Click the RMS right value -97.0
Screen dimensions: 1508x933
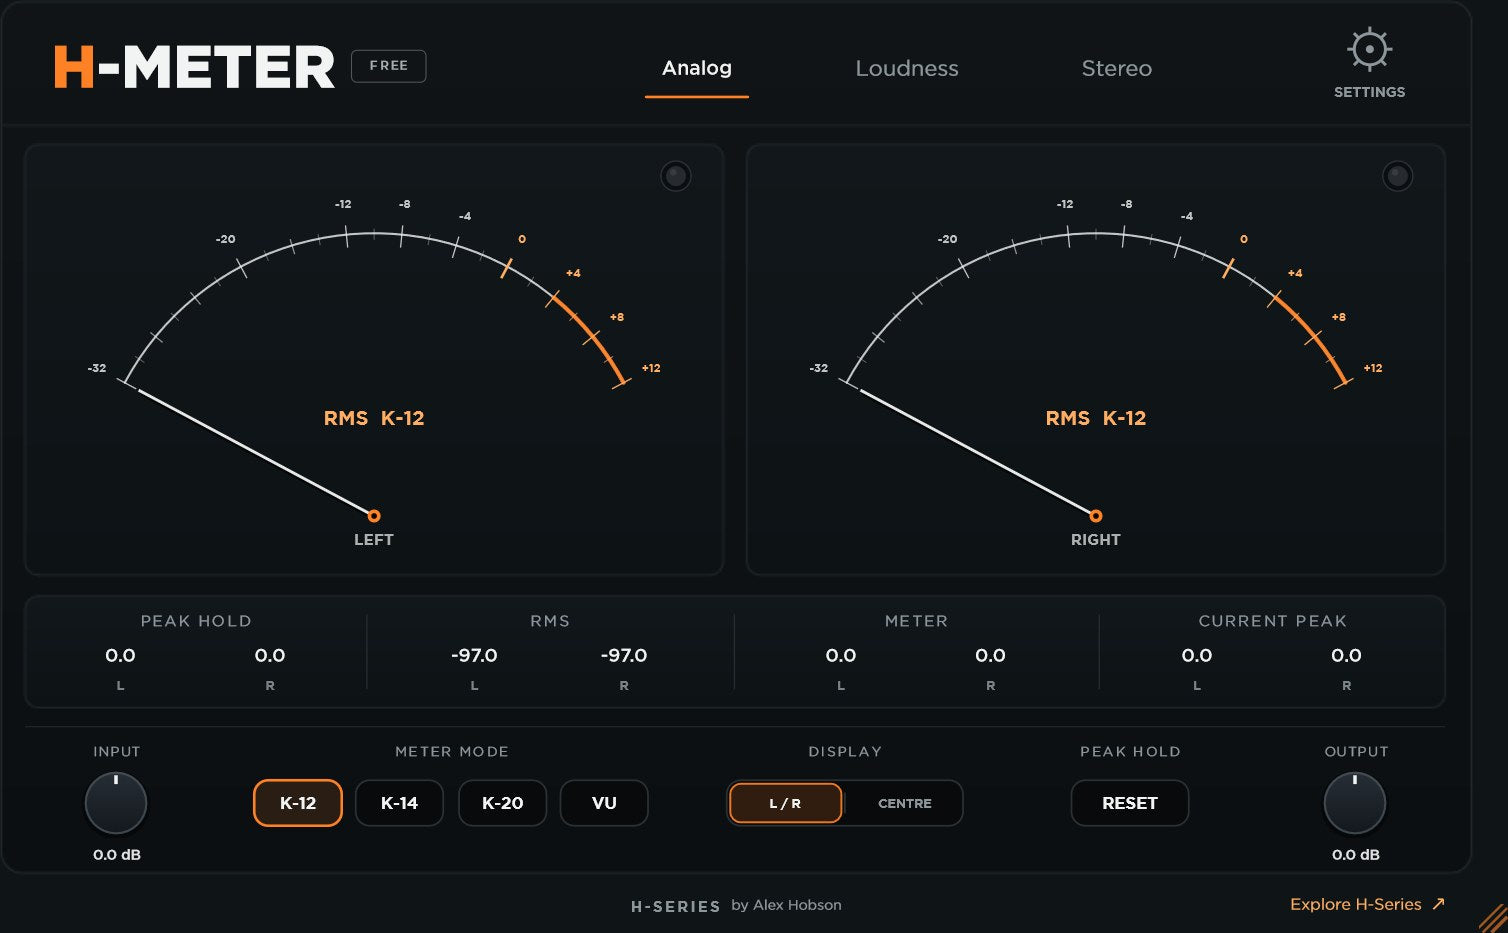624,656
